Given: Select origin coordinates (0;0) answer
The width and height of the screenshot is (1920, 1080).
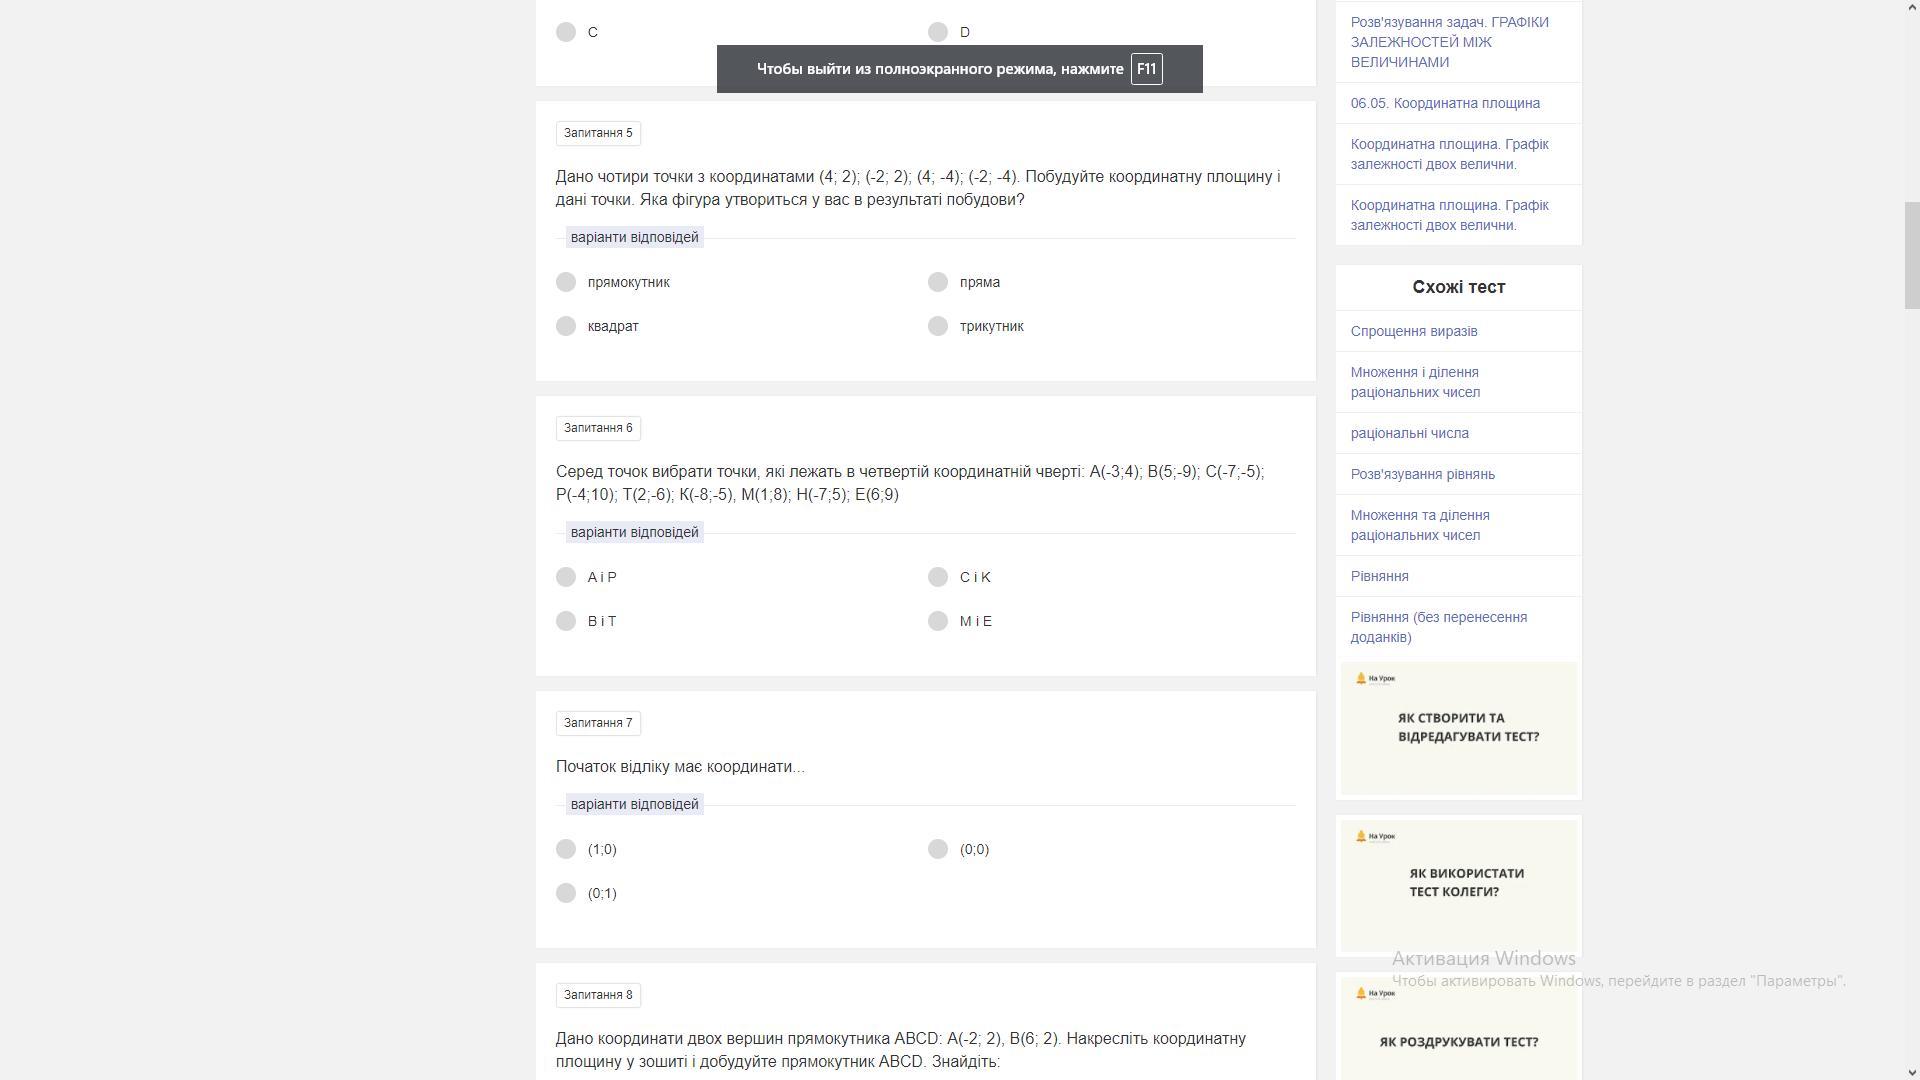Looking at the screenshot, I should pyautogui.click(x=938, y=849).
